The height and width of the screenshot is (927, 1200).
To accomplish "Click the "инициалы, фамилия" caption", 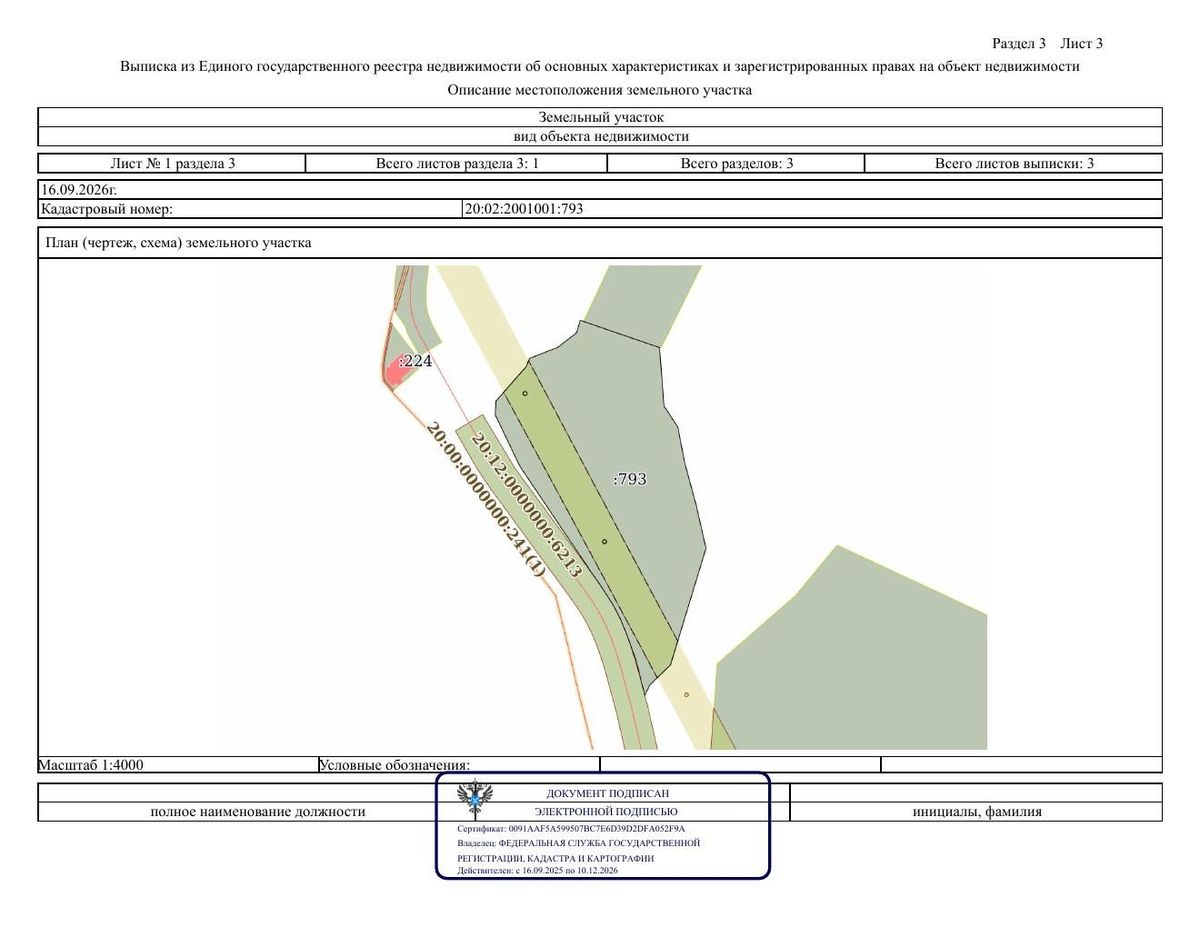I will click(977, 811).
